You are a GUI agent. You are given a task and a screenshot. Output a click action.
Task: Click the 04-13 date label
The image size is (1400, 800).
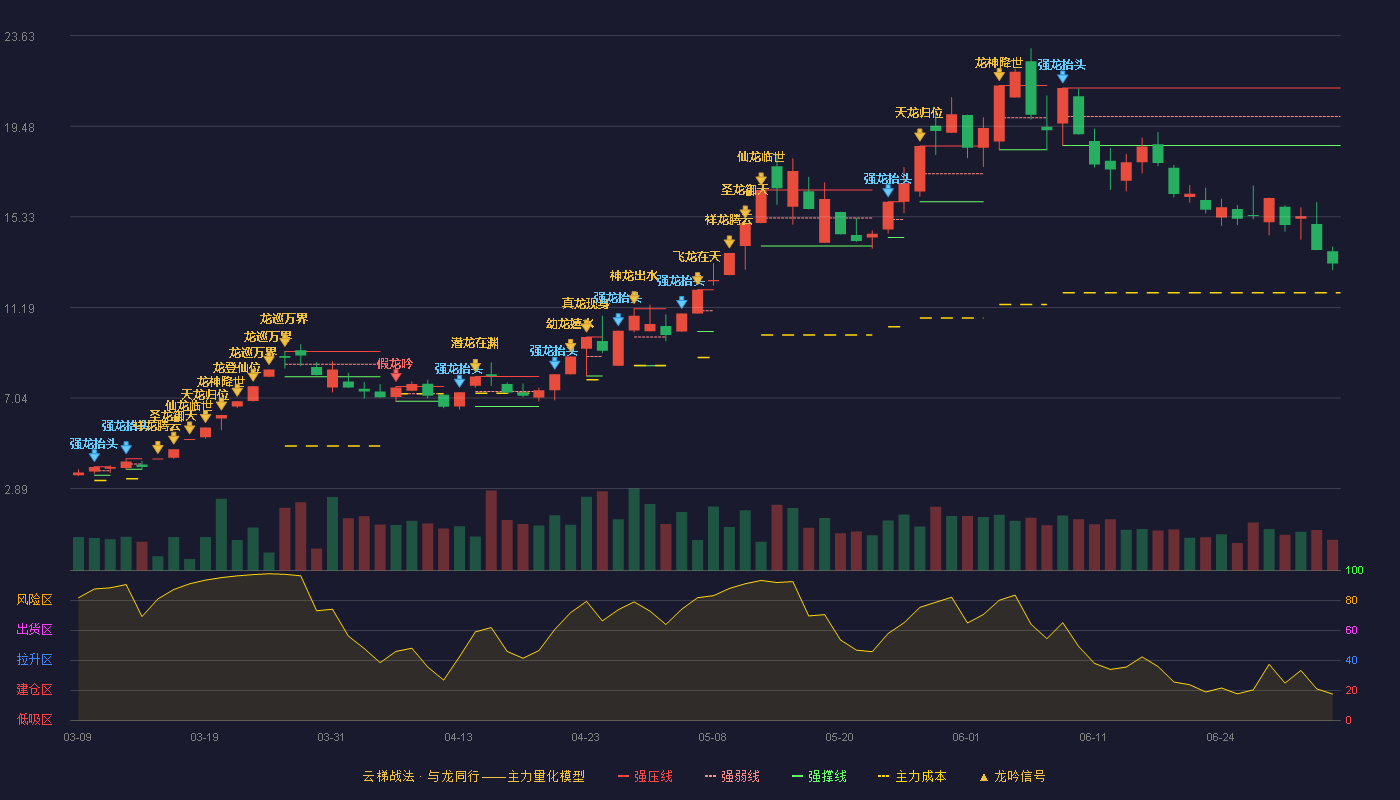point(458,737)
